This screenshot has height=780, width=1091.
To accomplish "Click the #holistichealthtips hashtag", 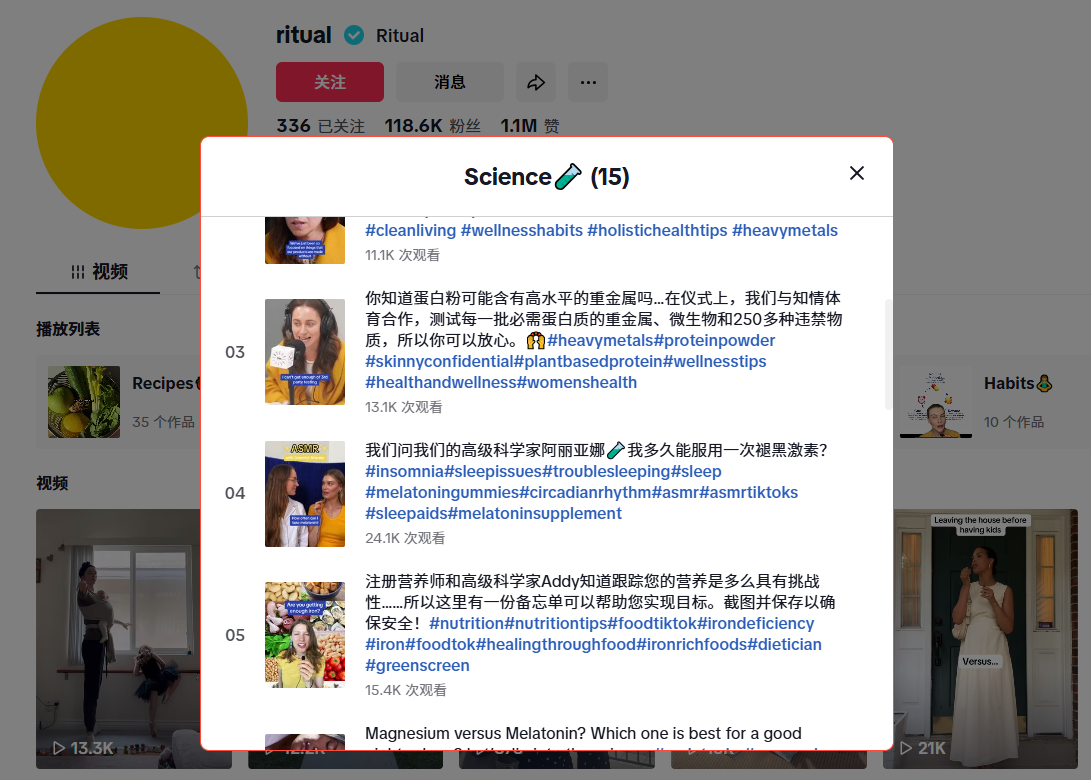I will tap(658, 230).
